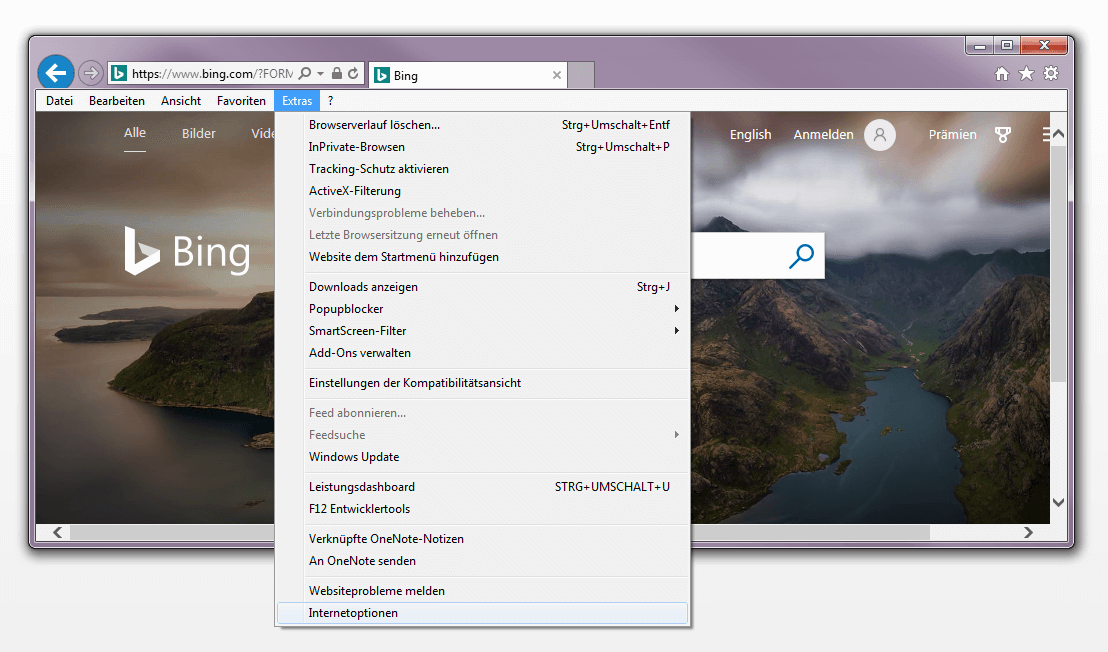Click the Home icon

coord(1002,73)
